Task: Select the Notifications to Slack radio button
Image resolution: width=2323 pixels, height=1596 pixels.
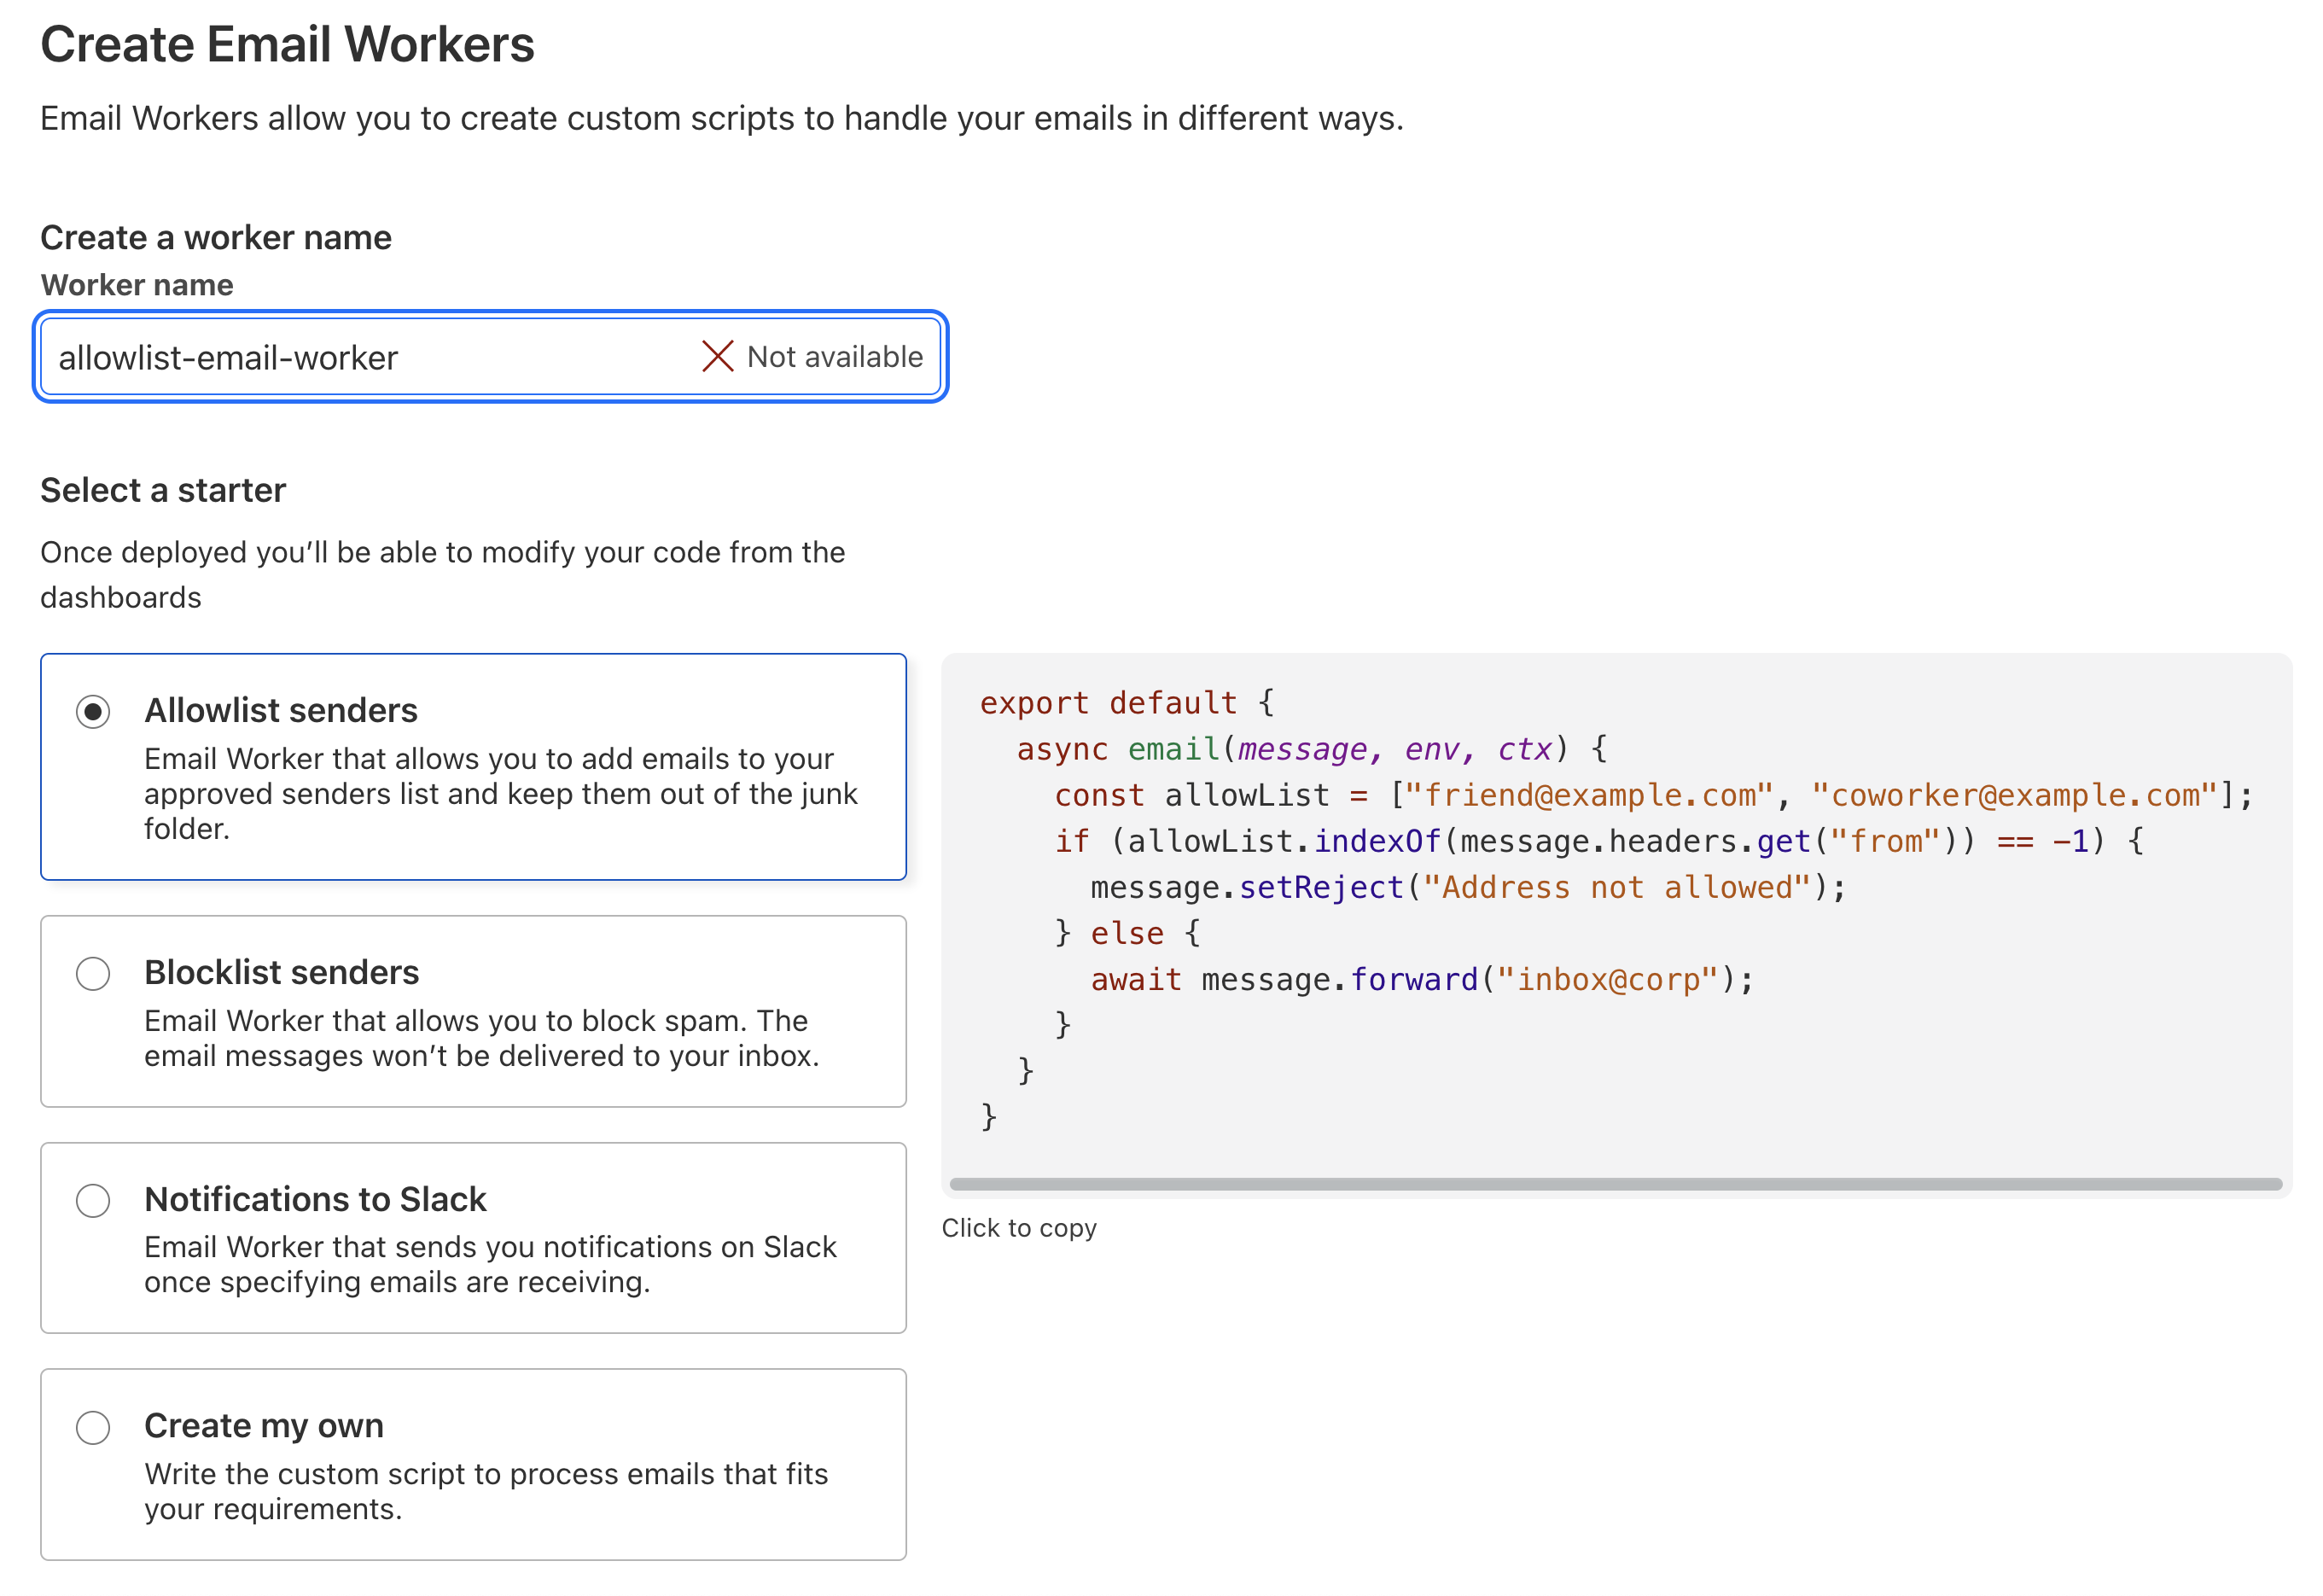Action: [92, 1200]
